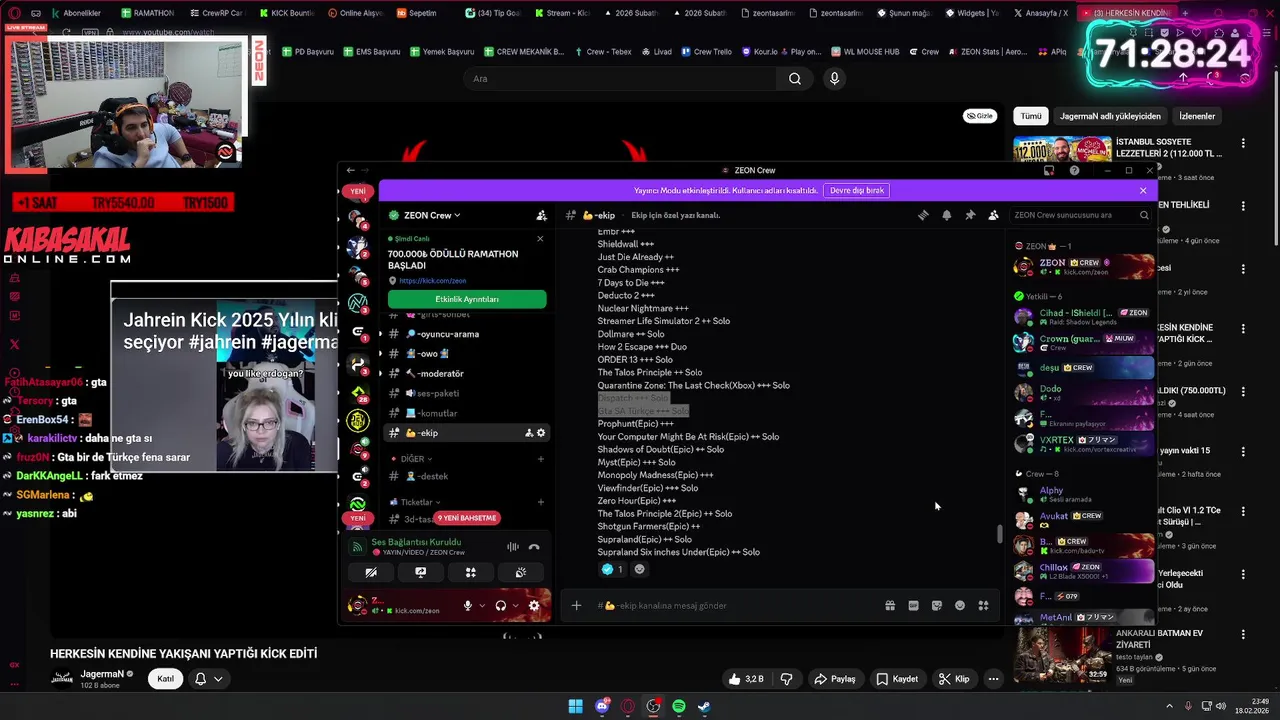
Task: Create invite icon on ekip channel
Action: pos(528,433)
